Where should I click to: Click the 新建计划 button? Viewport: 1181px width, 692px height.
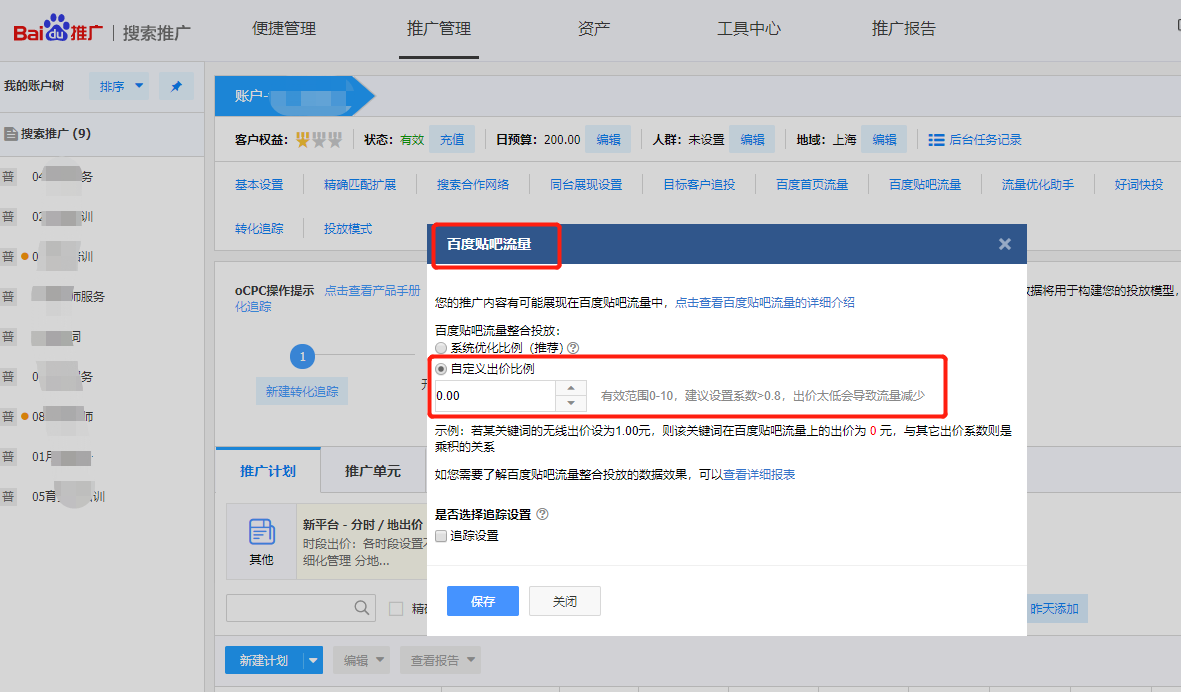tap(264, 660)
